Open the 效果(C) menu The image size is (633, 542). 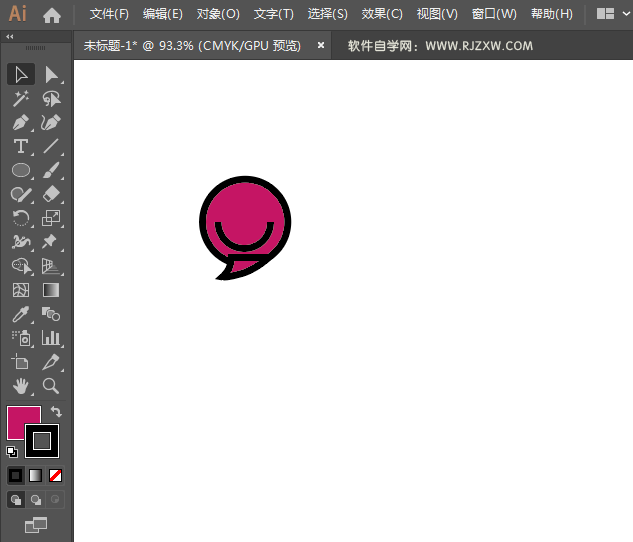pos(382,14)
